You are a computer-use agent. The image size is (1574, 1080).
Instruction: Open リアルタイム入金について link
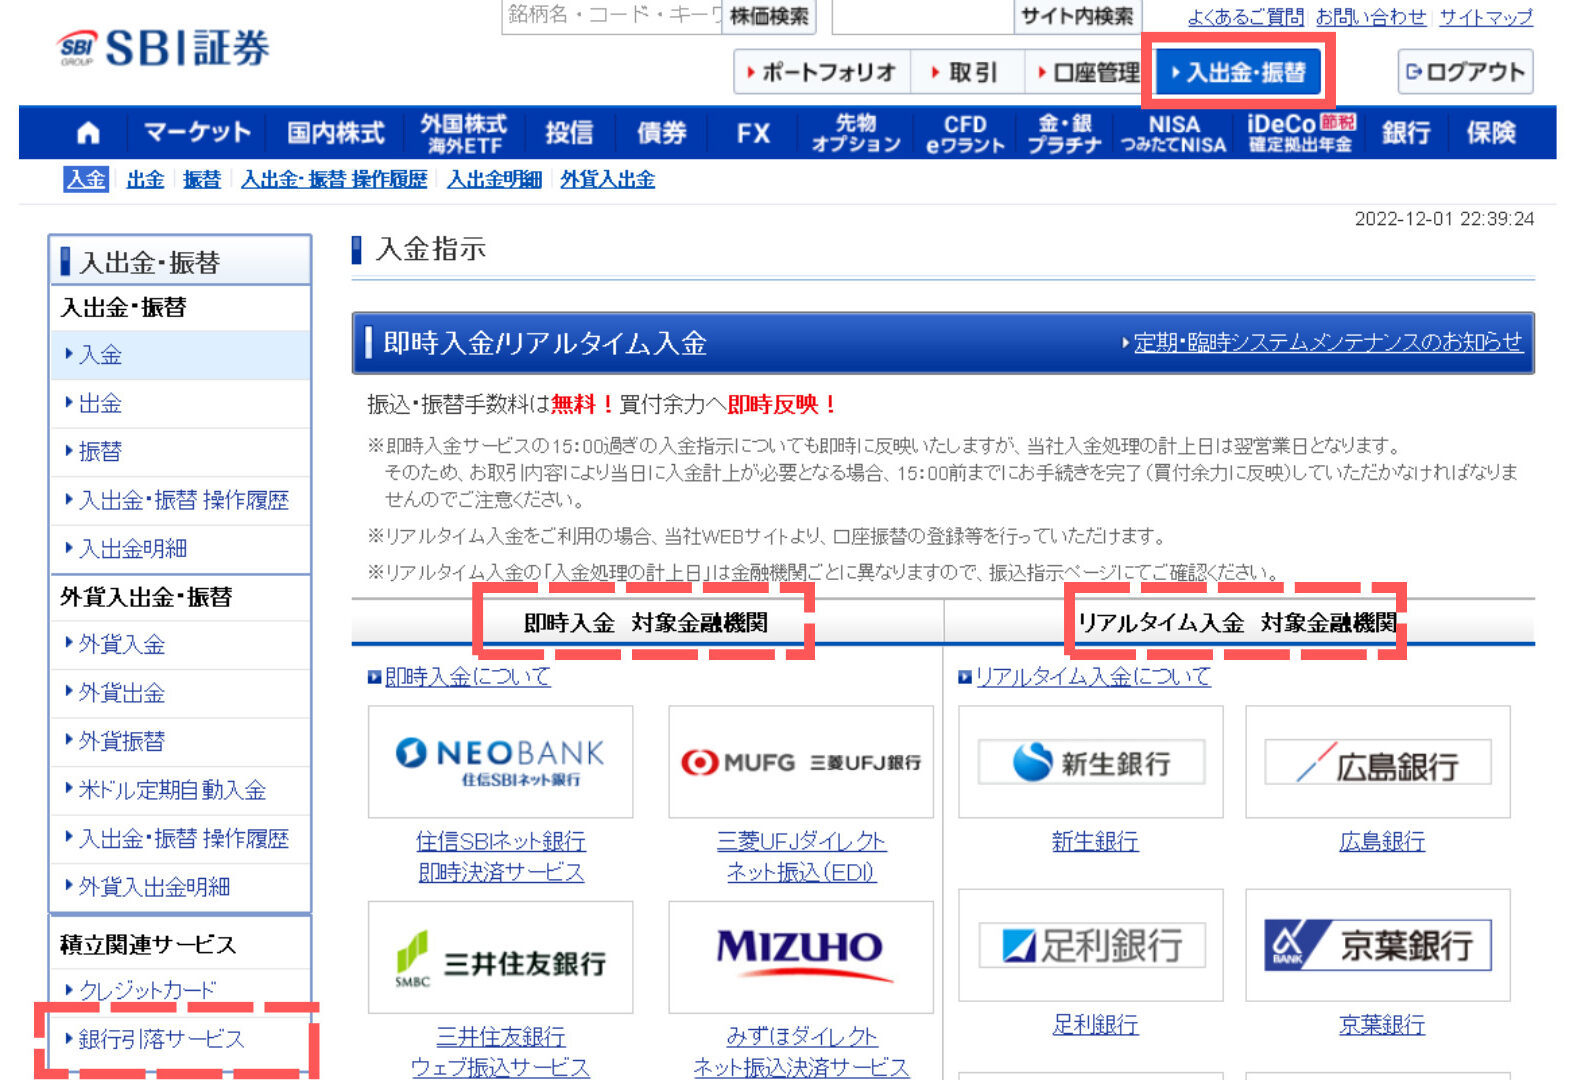coord(1093,677)
